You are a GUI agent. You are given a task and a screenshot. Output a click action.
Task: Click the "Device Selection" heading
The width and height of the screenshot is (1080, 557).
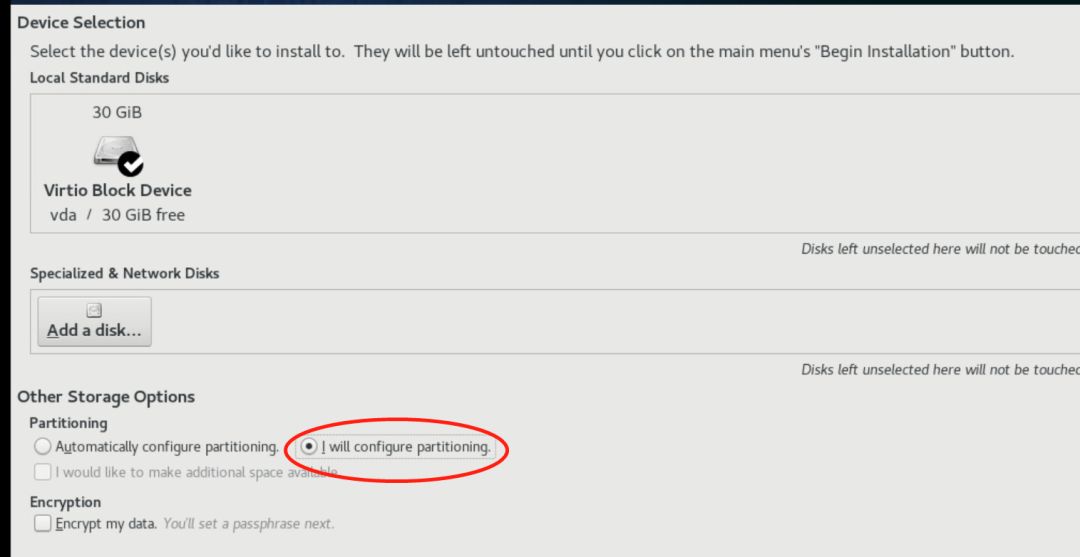[x=81, y=22]
